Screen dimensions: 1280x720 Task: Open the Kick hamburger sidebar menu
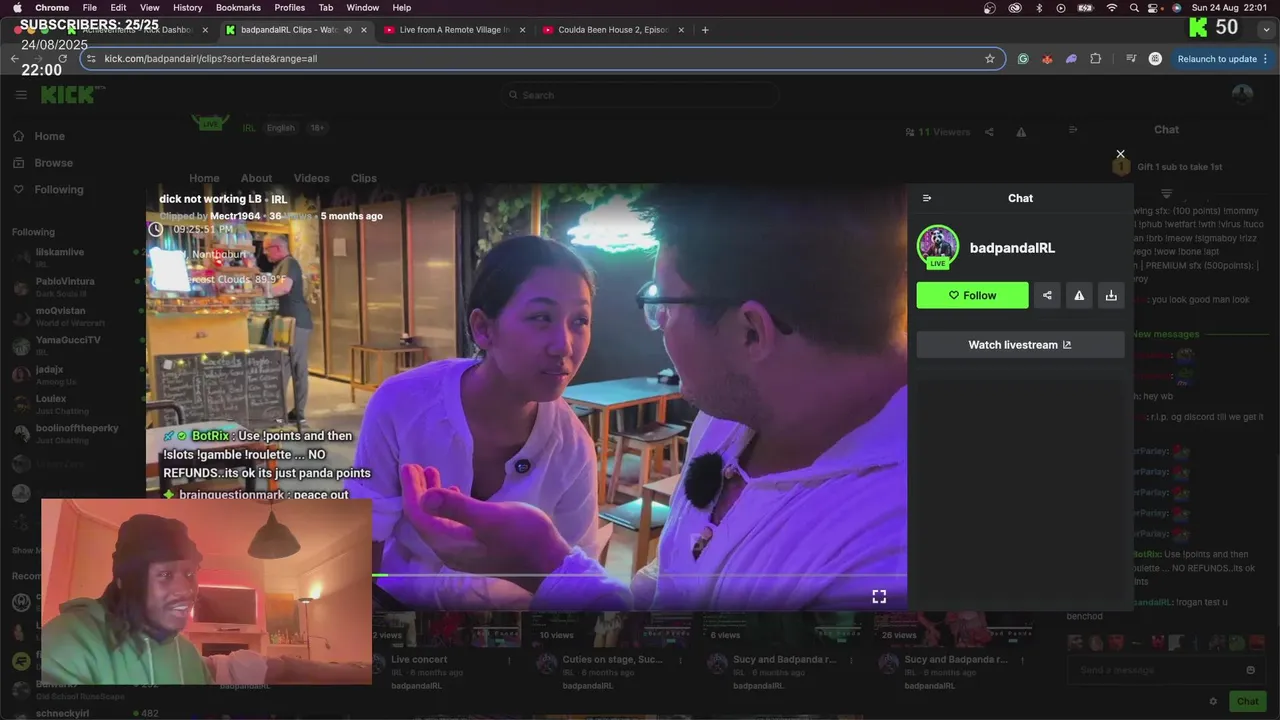pyautogui.click(x=21, y=95)
